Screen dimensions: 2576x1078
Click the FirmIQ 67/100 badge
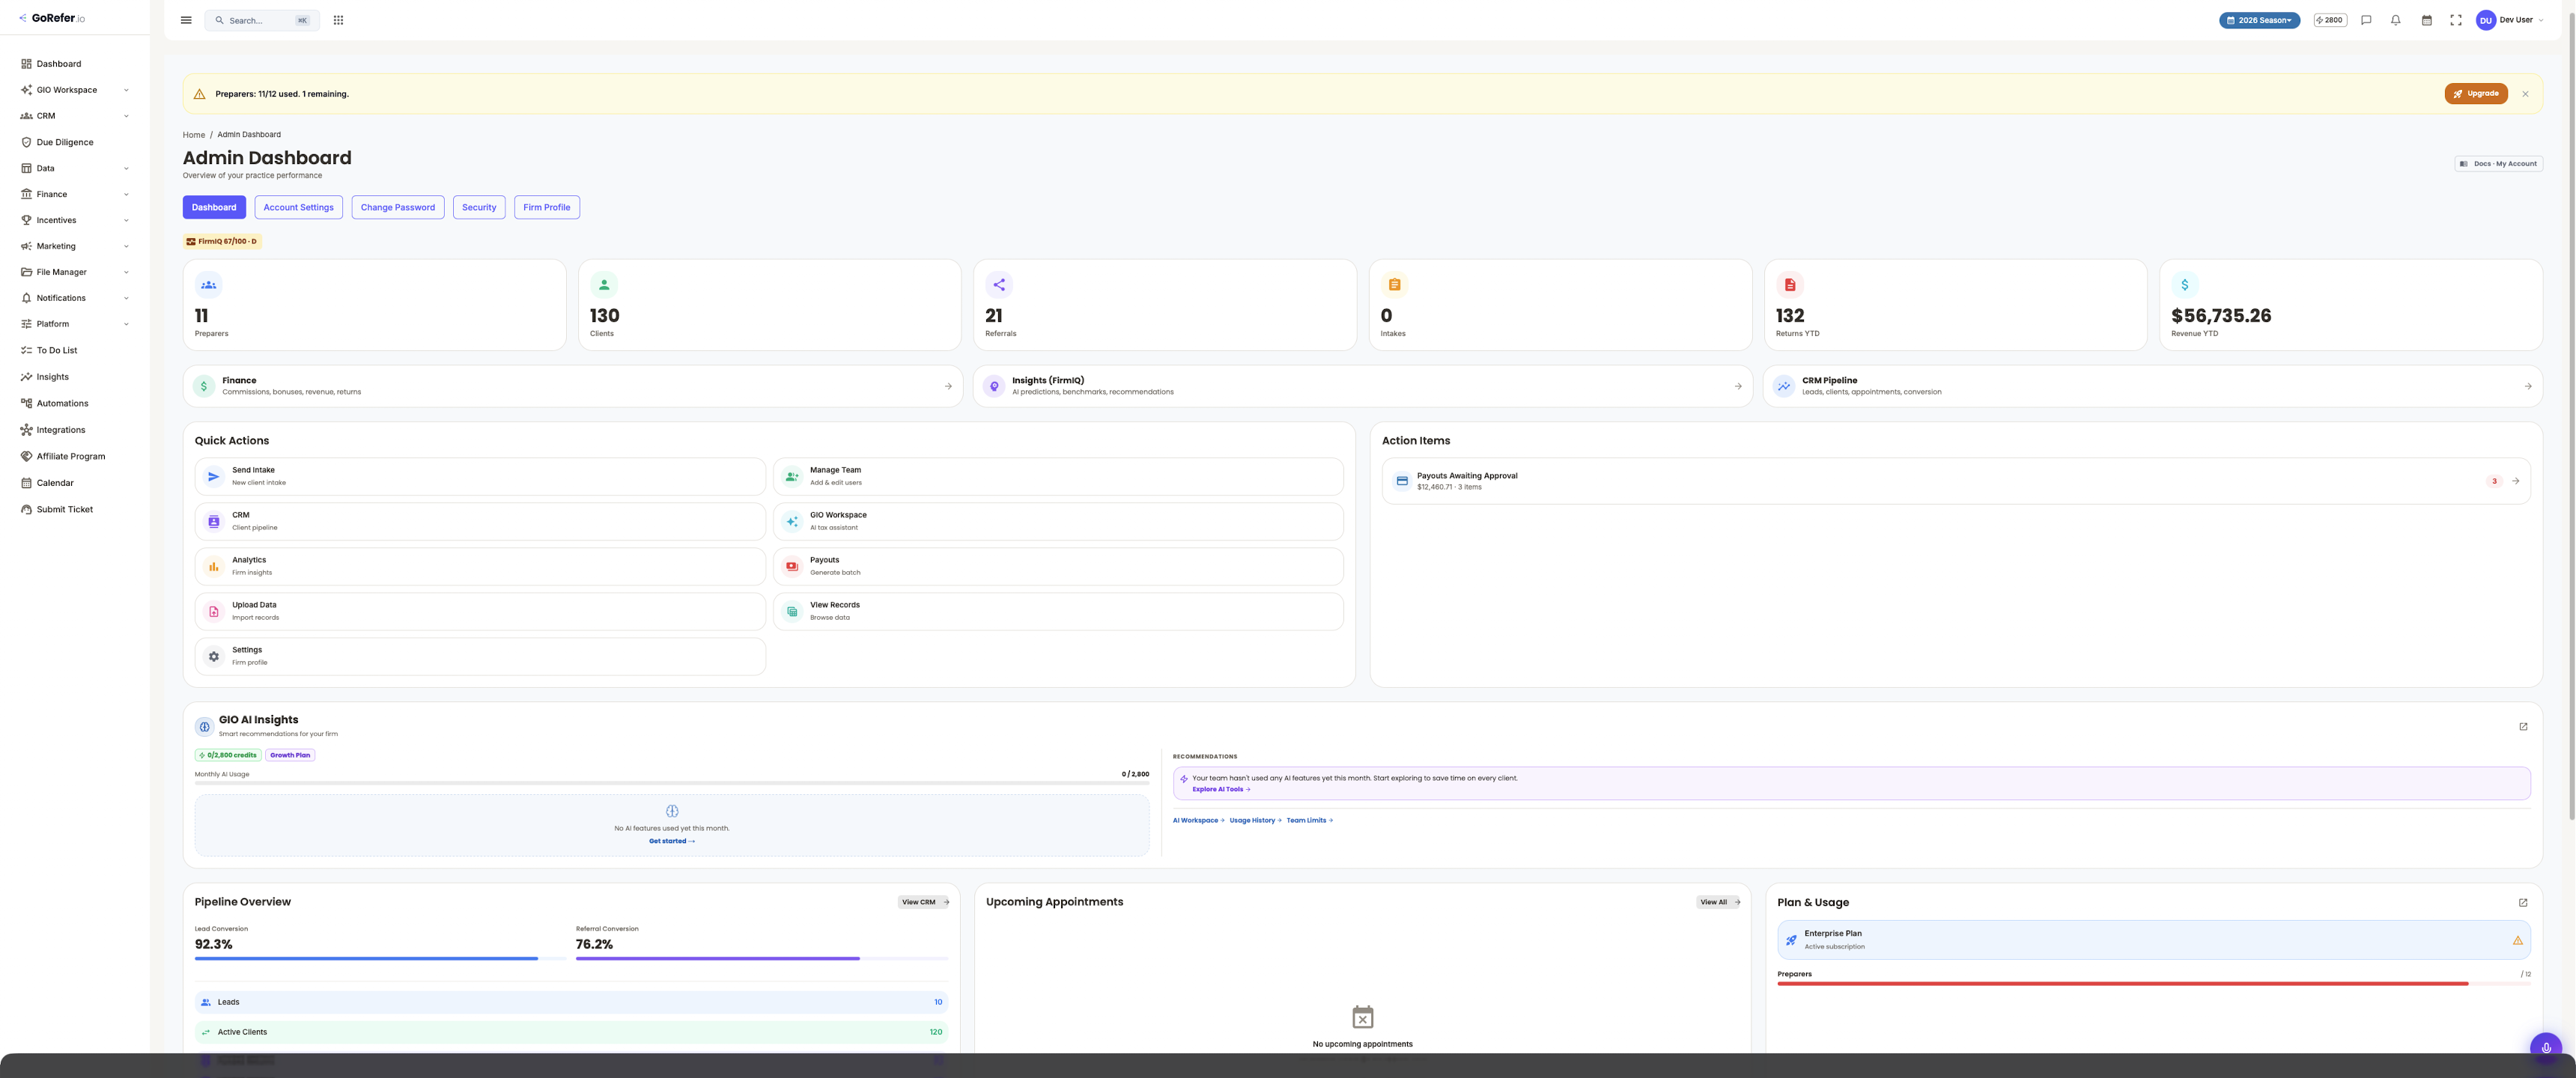222,241
